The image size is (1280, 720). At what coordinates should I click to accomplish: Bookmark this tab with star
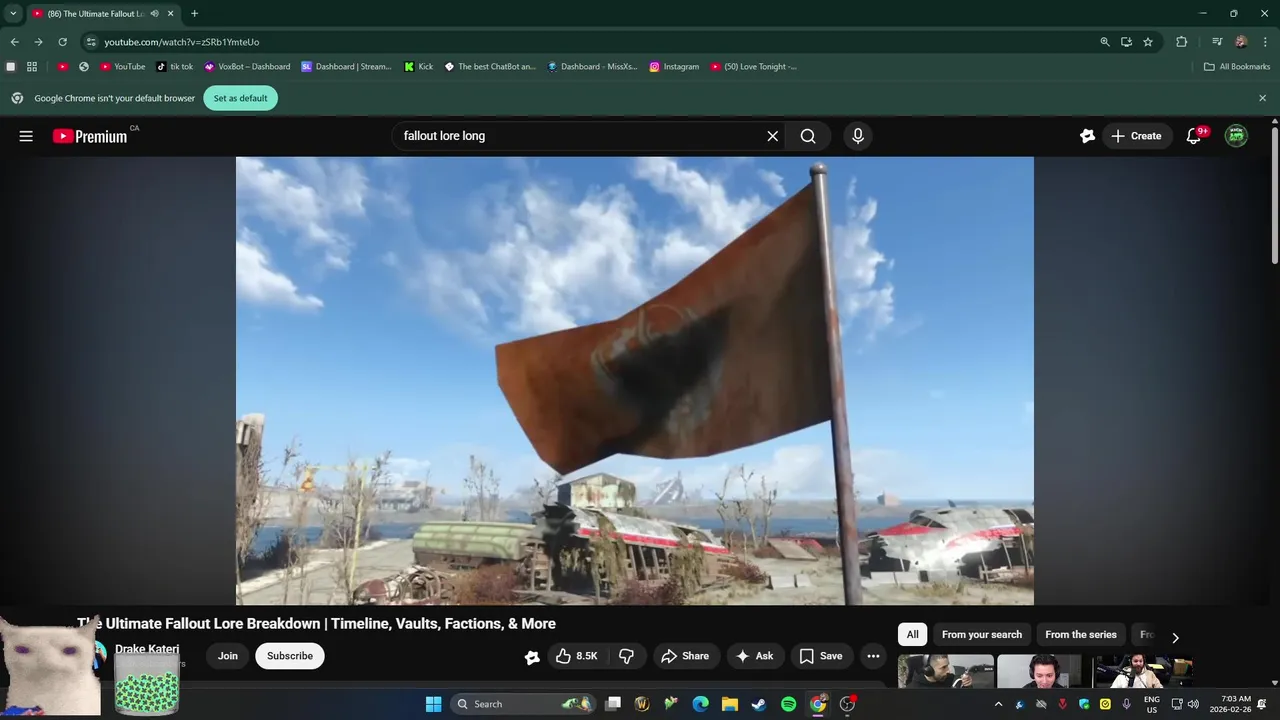tap(1148, 42)
